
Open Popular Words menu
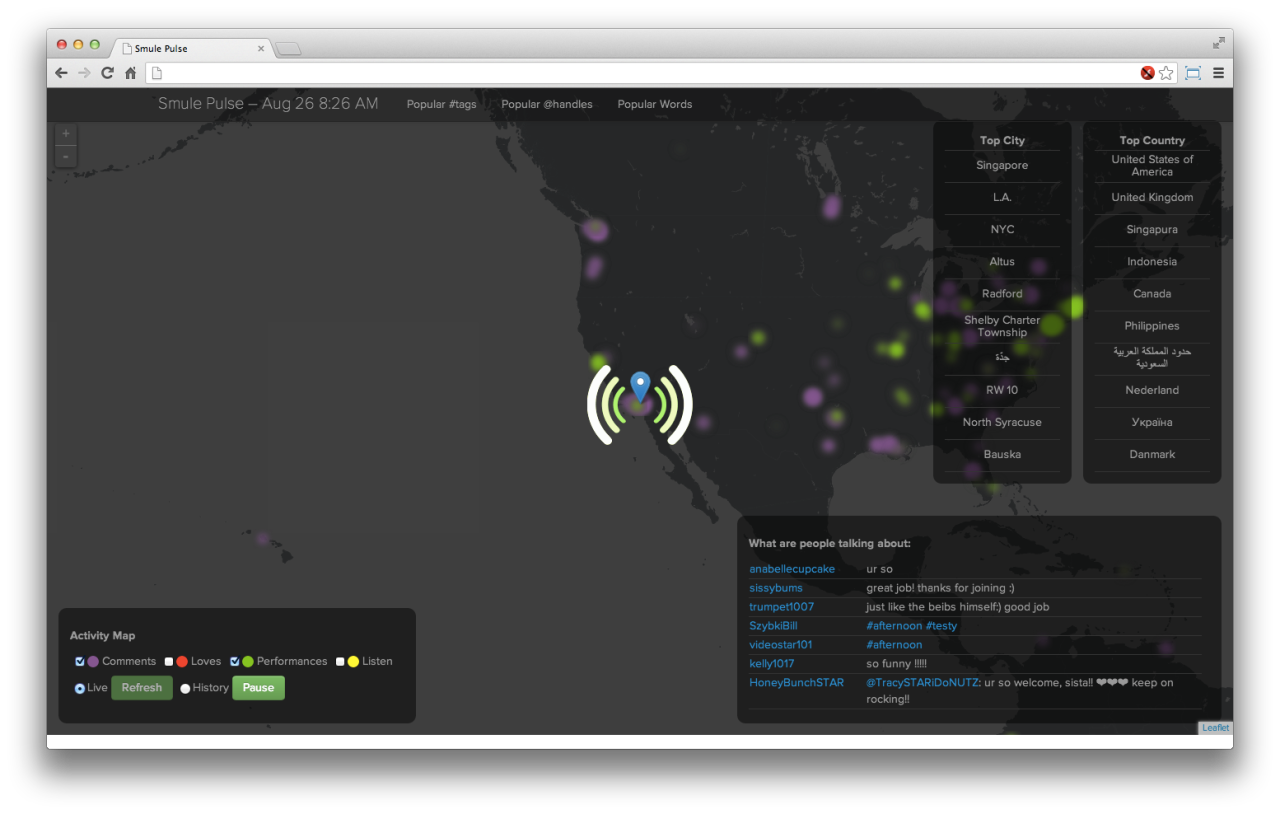click(654, 104)
